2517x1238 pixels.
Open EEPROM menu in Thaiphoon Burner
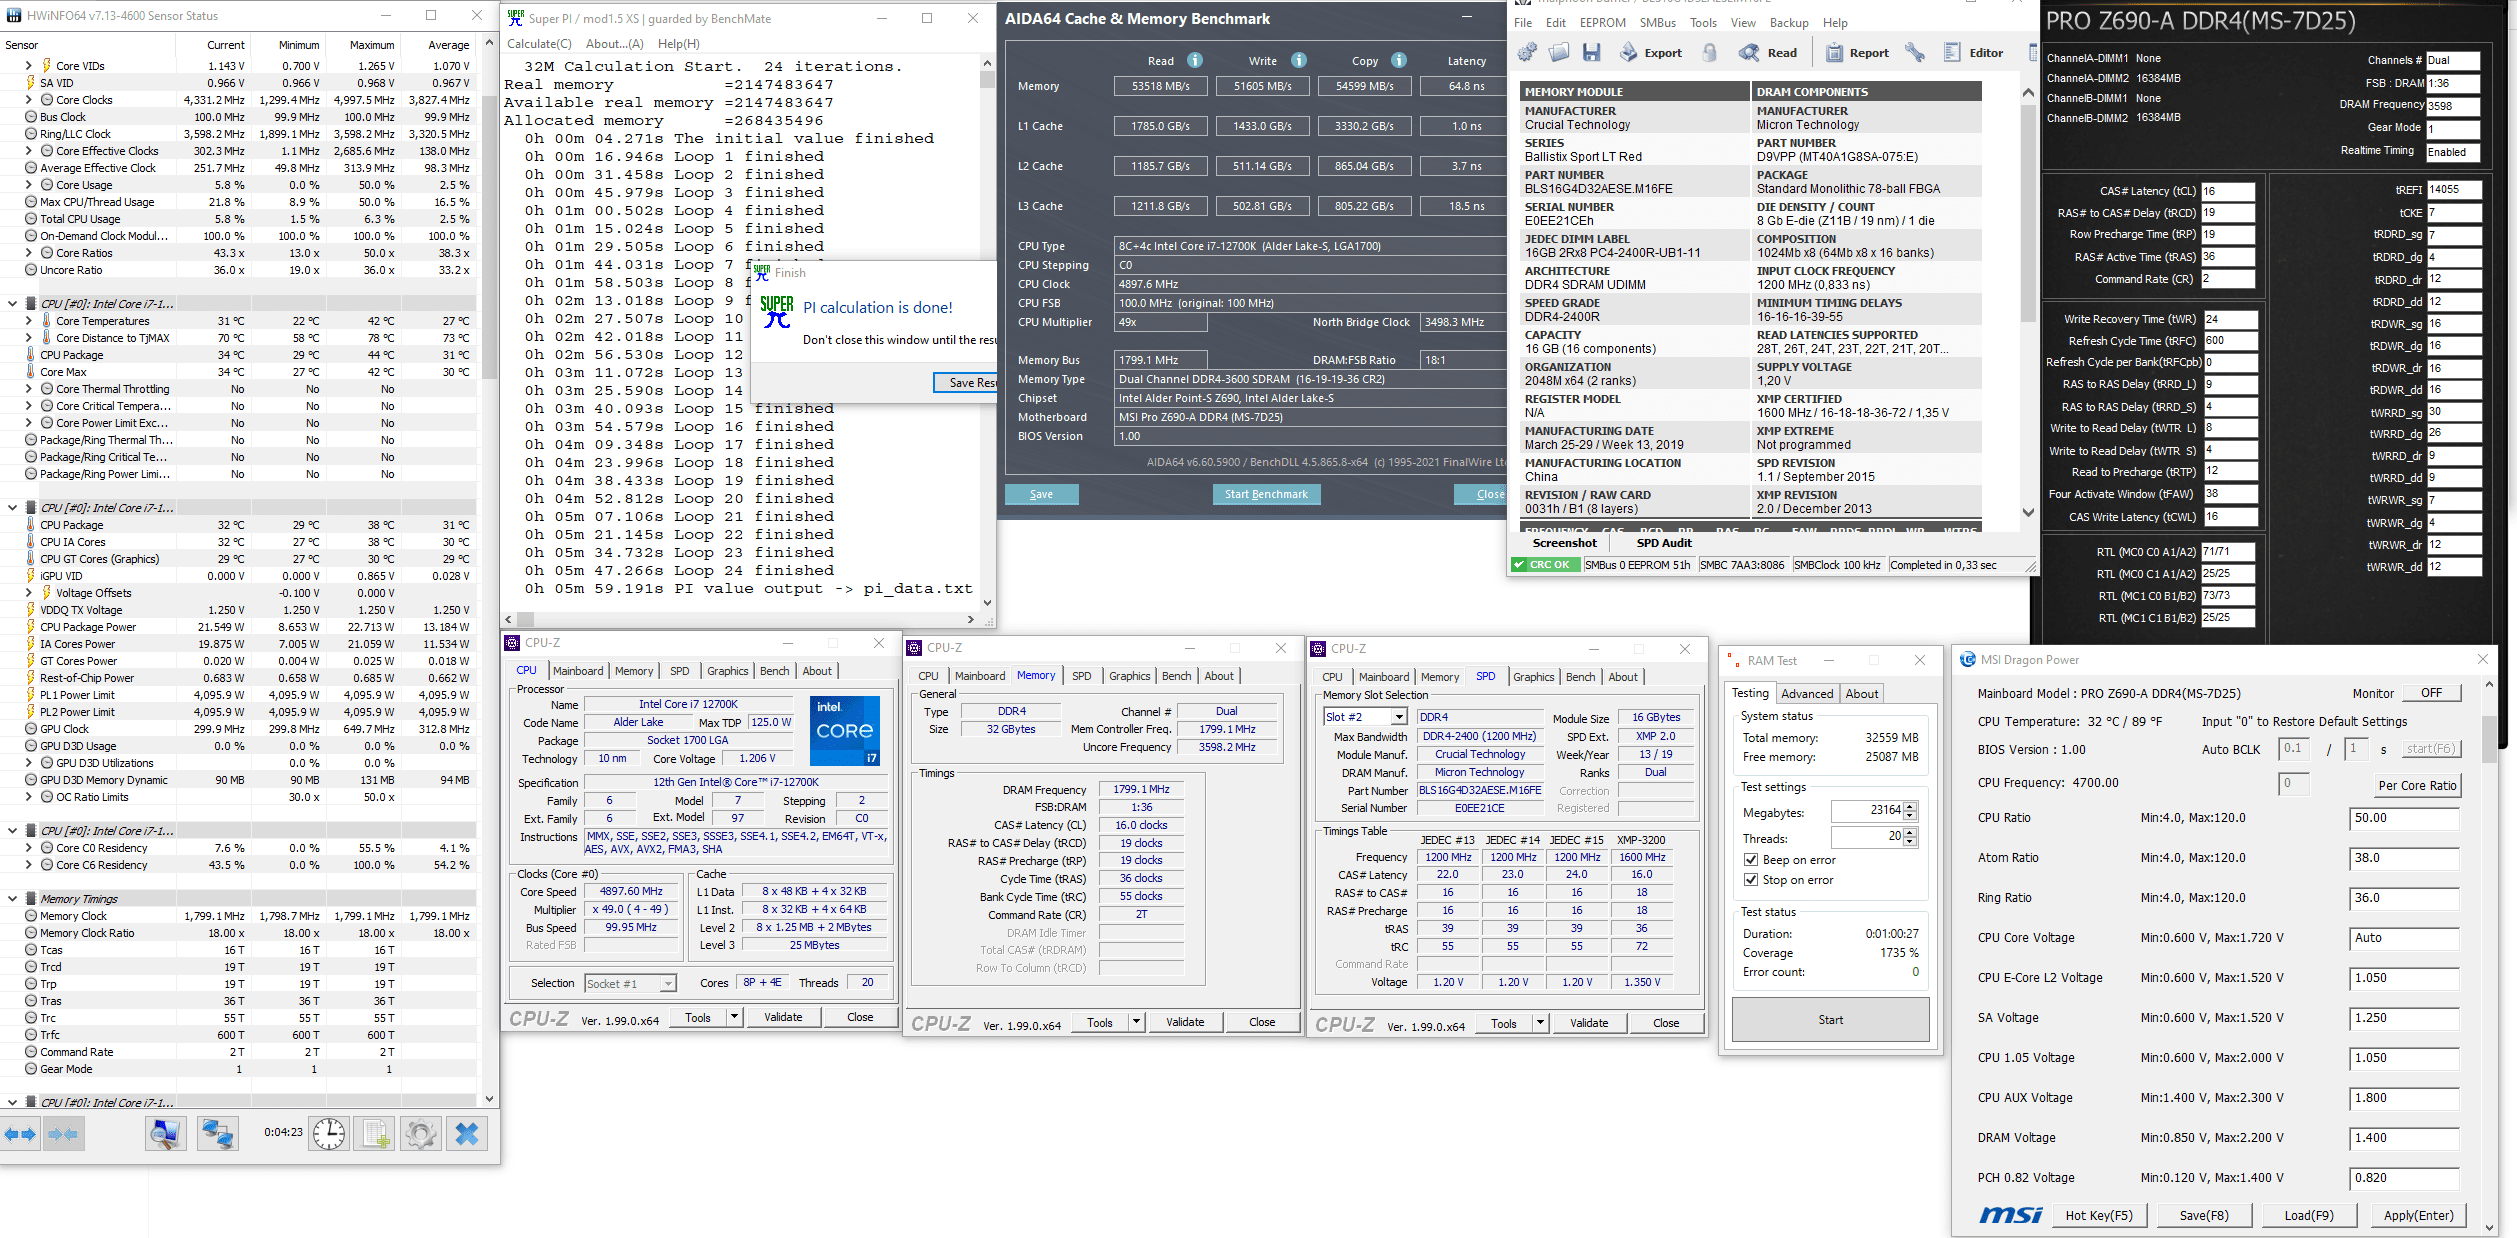pos(1603,23)
